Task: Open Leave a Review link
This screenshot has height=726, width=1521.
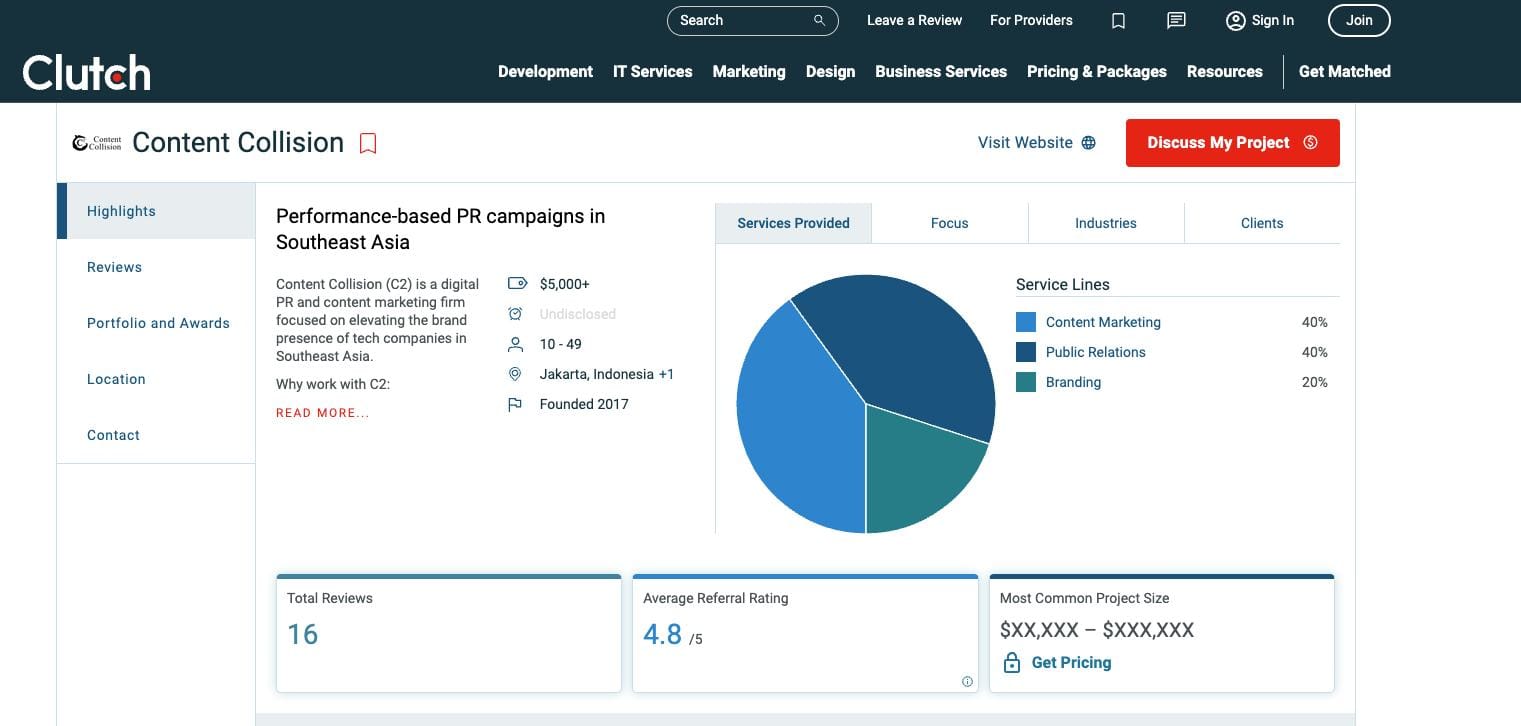Action: [x=914, y=20]
